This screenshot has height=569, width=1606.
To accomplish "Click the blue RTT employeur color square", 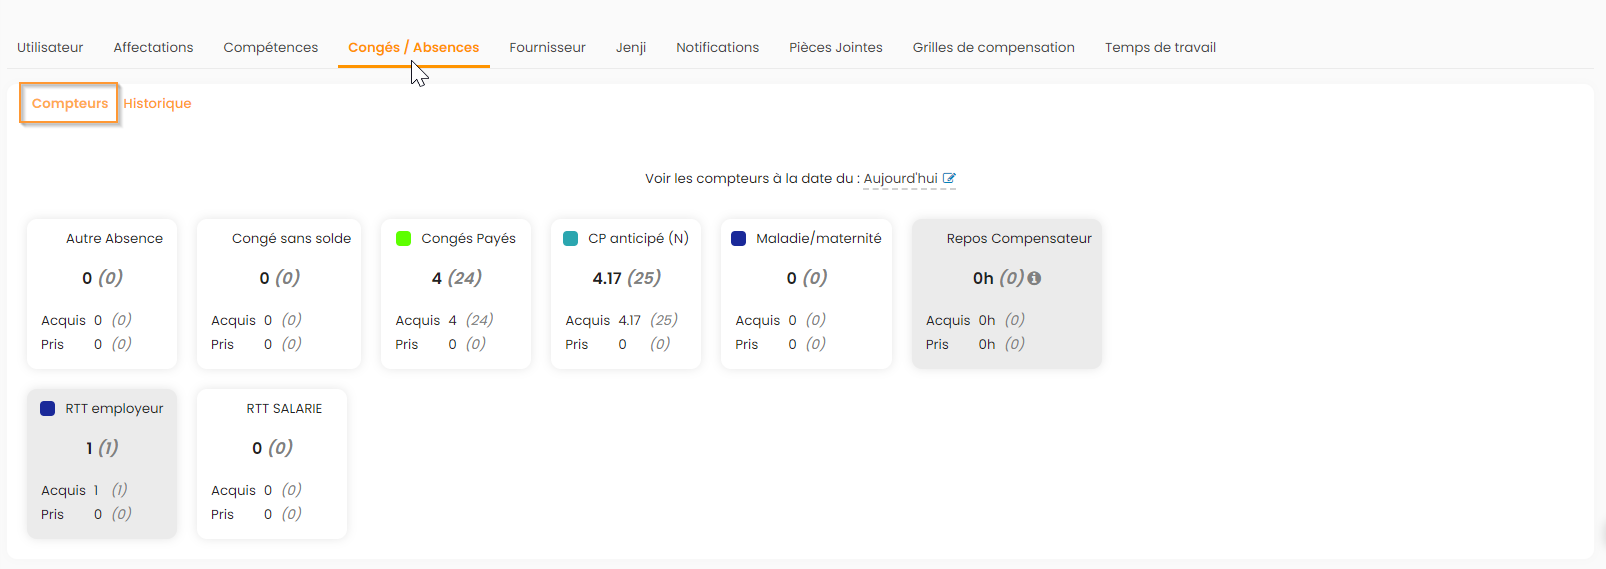I will 47,408.
